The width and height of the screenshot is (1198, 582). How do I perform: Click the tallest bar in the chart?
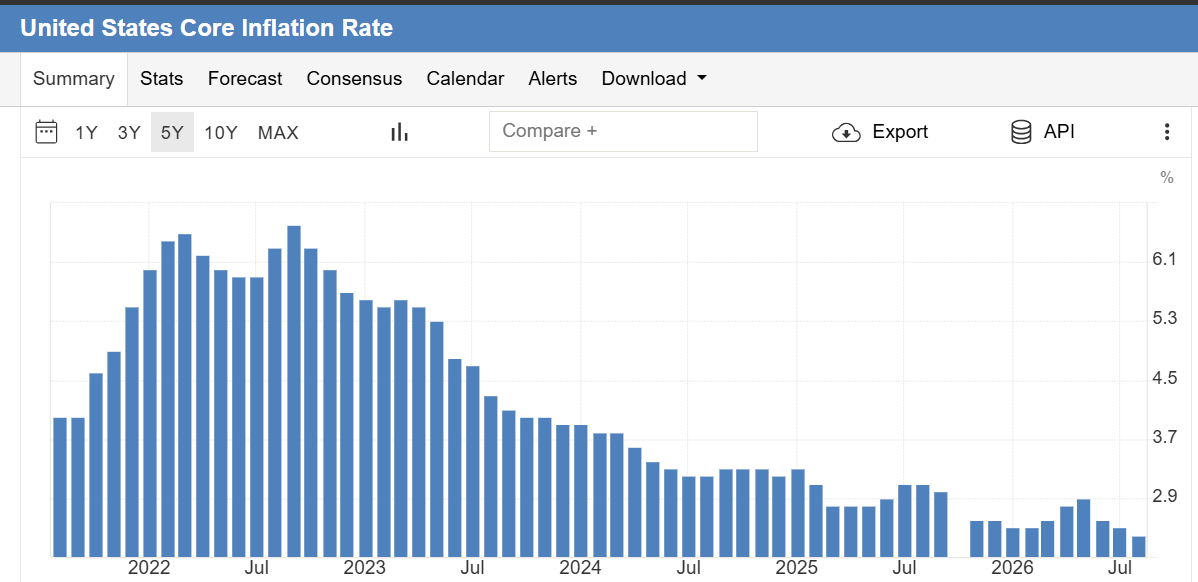[x=293, y=391]
